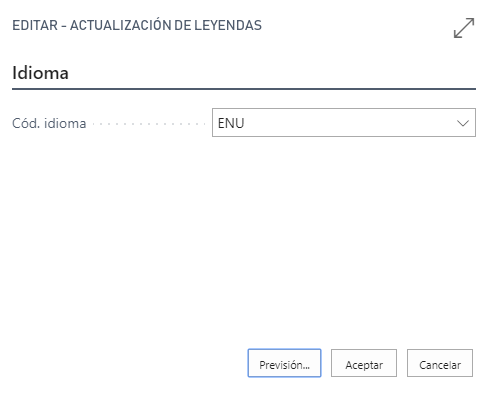Toggle the Idioma FastTab heading
Screen dimensions: 491x395
[x=40, y=73]
